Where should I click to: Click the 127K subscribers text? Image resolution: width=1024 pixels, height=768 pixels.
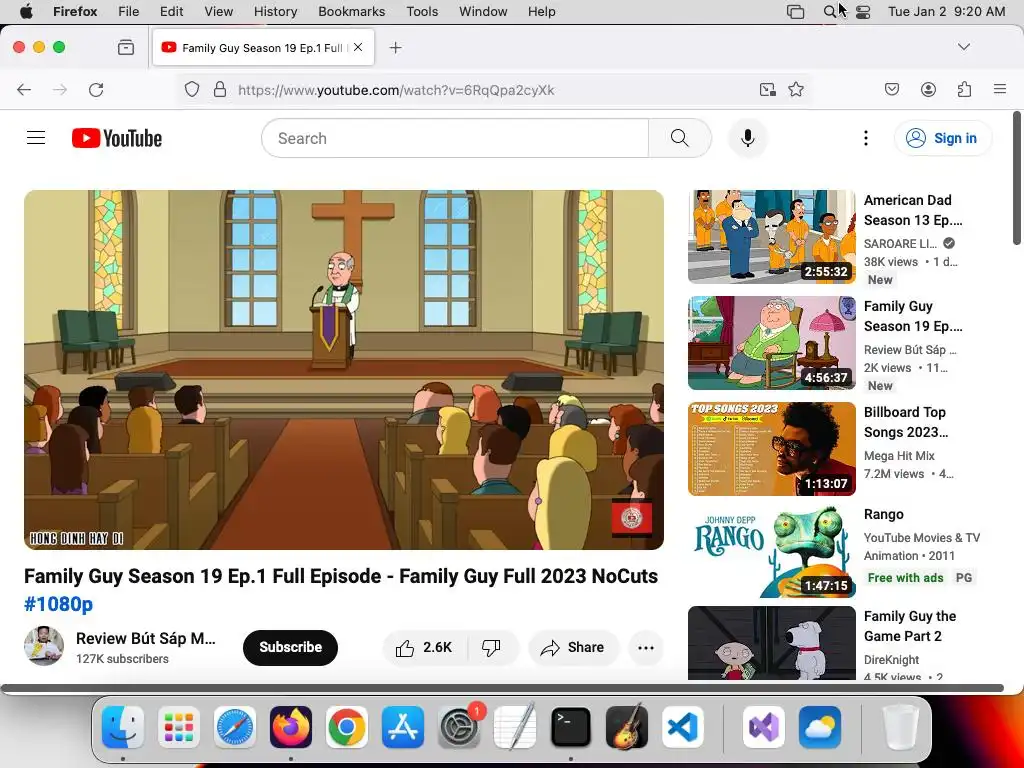click(122, 659)
